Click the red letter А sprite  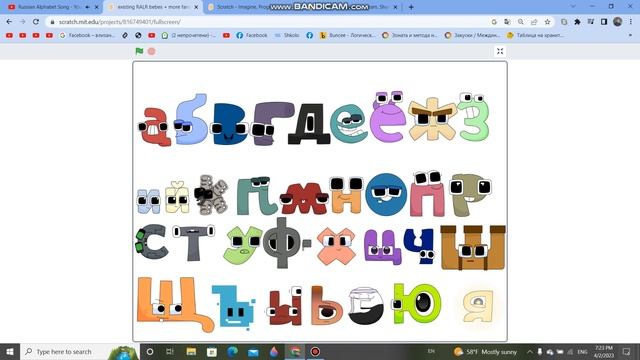pyautogui.click(x=154, y=127)
